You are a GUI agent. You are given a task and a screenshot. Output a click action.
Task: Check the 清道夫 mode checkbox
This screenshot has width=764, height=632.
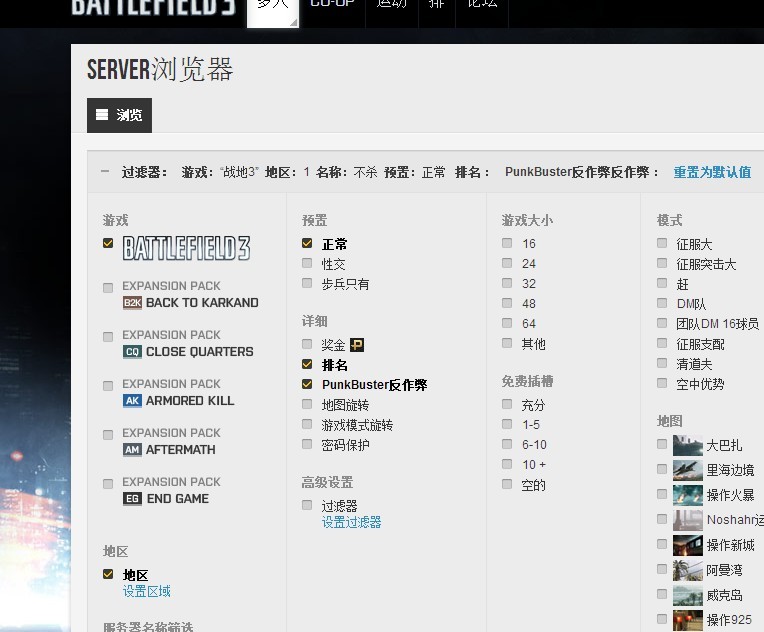[x=662, y=363]
